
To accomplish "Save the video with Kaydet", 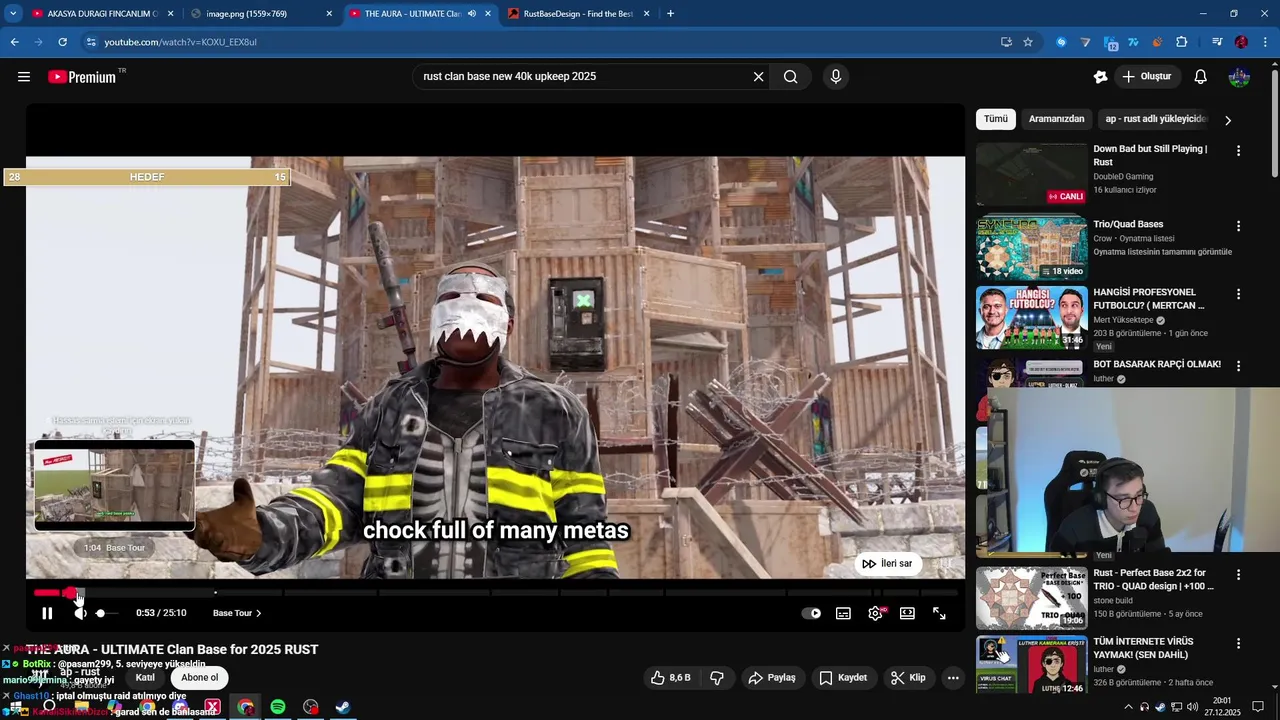I will click(x=843, y=678).
